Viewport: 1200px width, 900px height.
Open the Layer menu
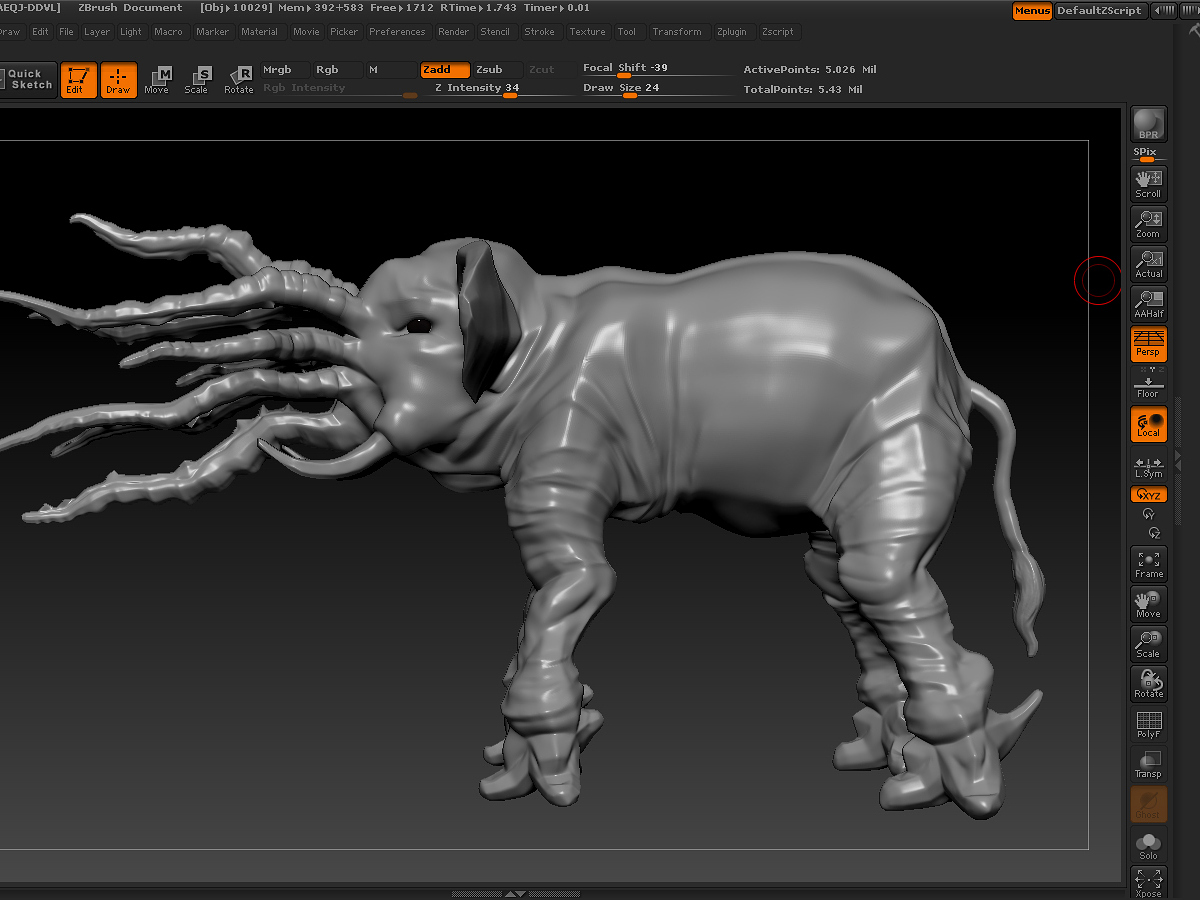(x=97, y=32)
